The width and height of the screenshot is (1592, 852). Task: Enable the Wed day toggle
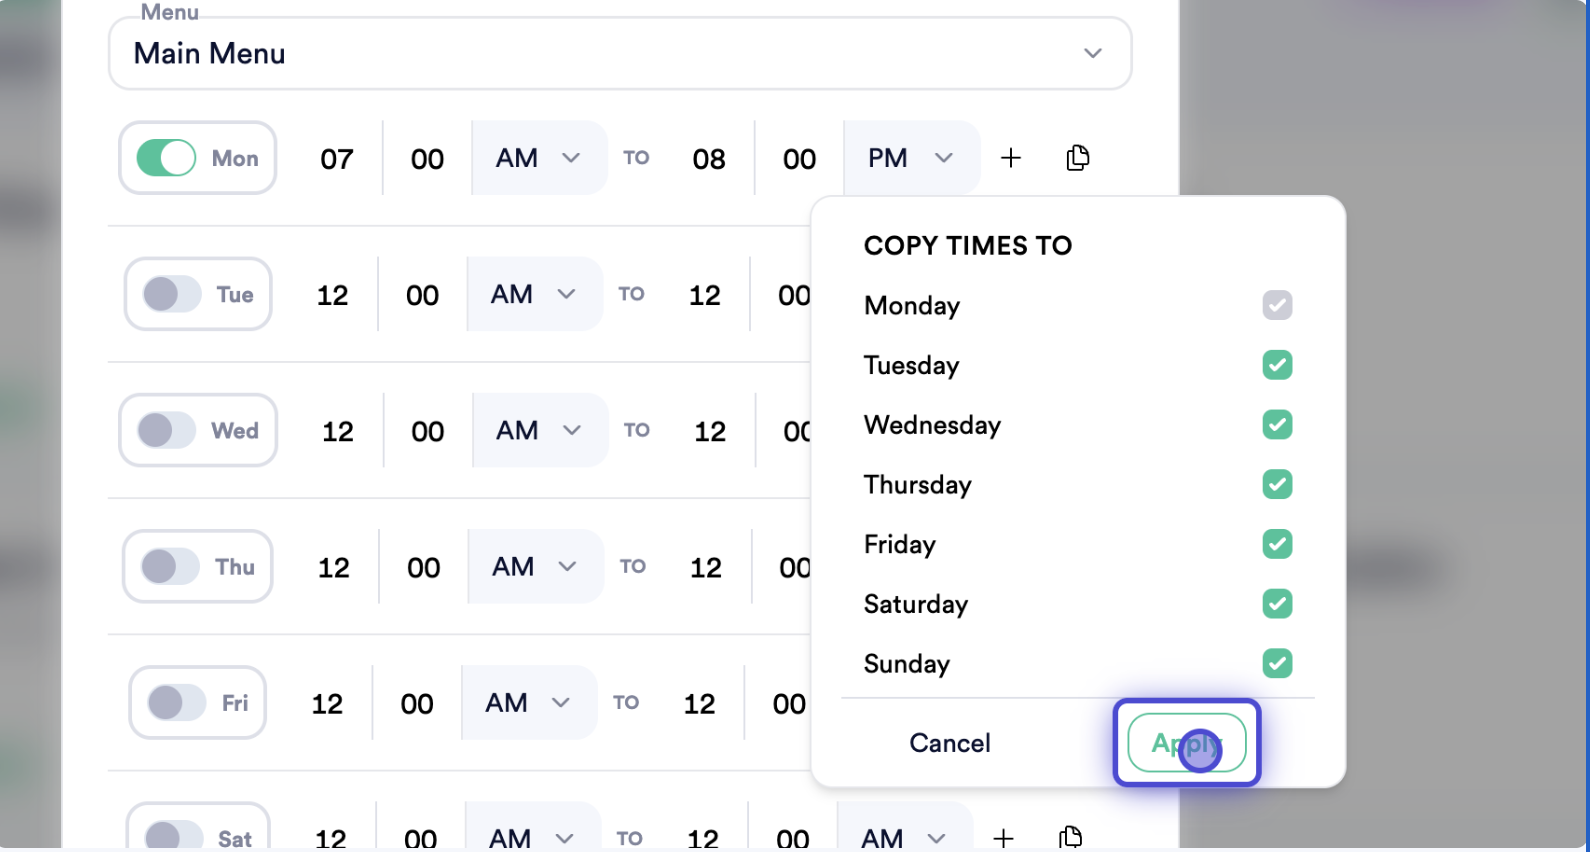pos(166,430)
